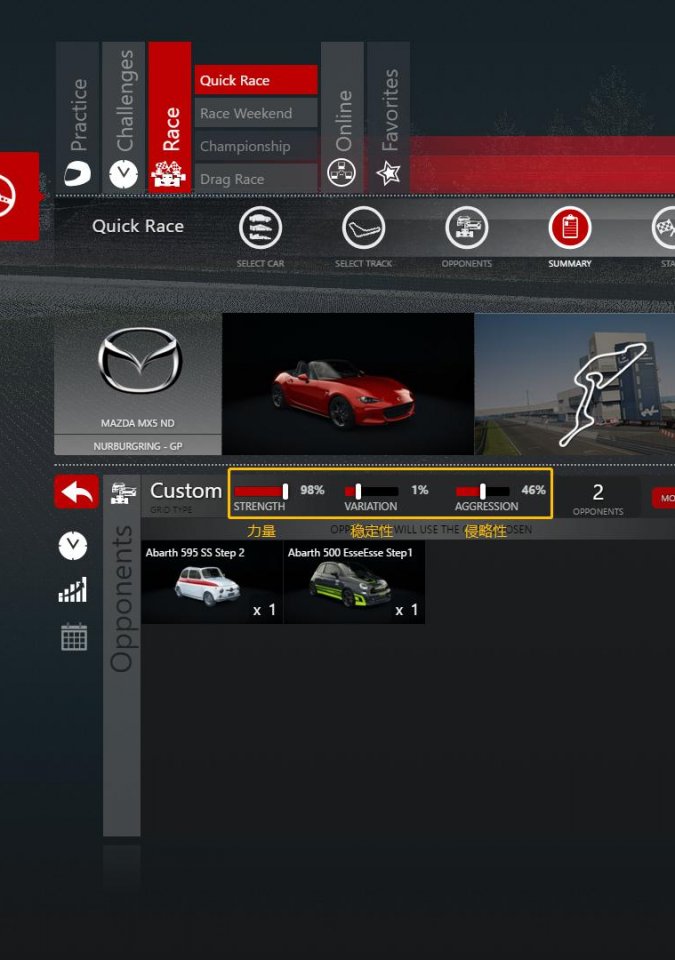Viewport: 675px width, 960px height.
Task: Click the Quick Race heading text
Action: point(138,226)
